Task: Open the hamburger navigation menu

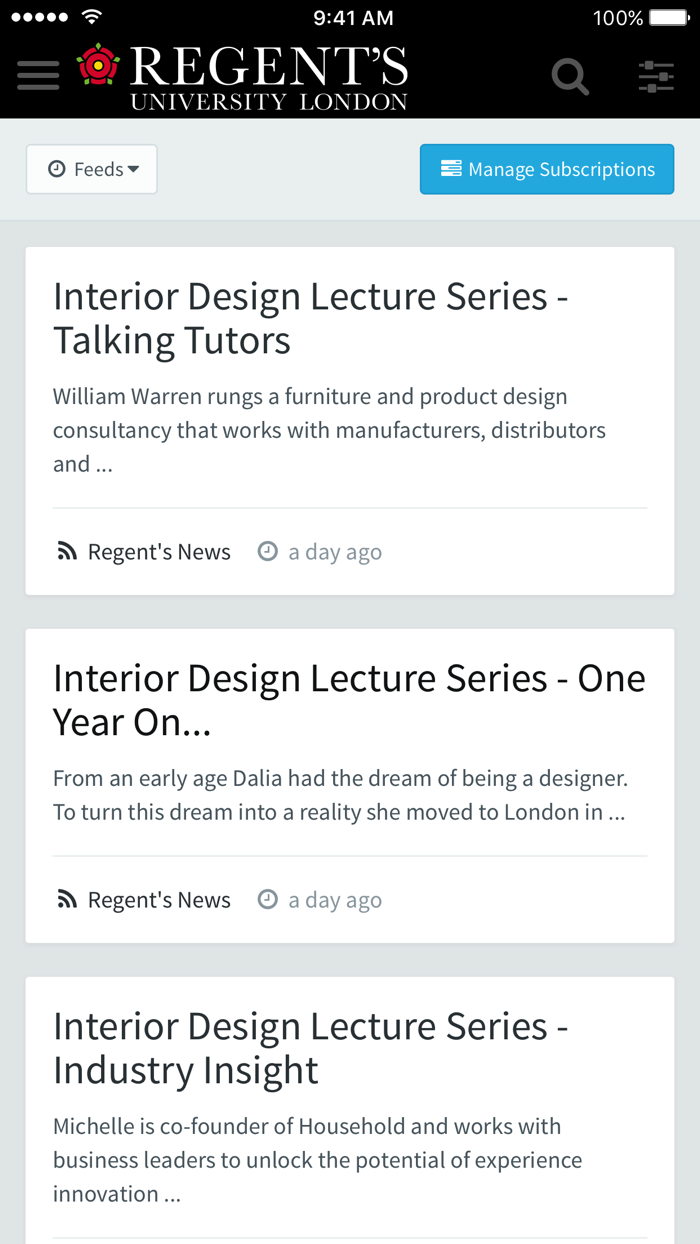Action: (38, 76)
